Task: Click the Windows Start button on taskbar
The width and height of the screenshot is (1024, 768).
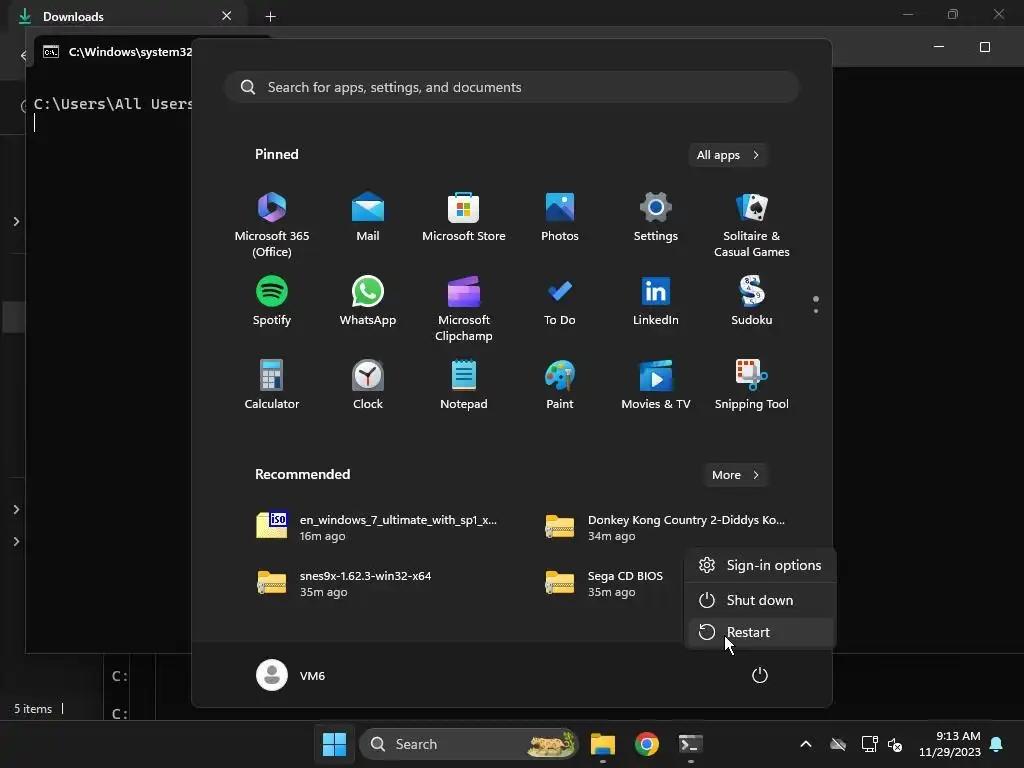Action: pyautogui.click(x=334, y=744)
